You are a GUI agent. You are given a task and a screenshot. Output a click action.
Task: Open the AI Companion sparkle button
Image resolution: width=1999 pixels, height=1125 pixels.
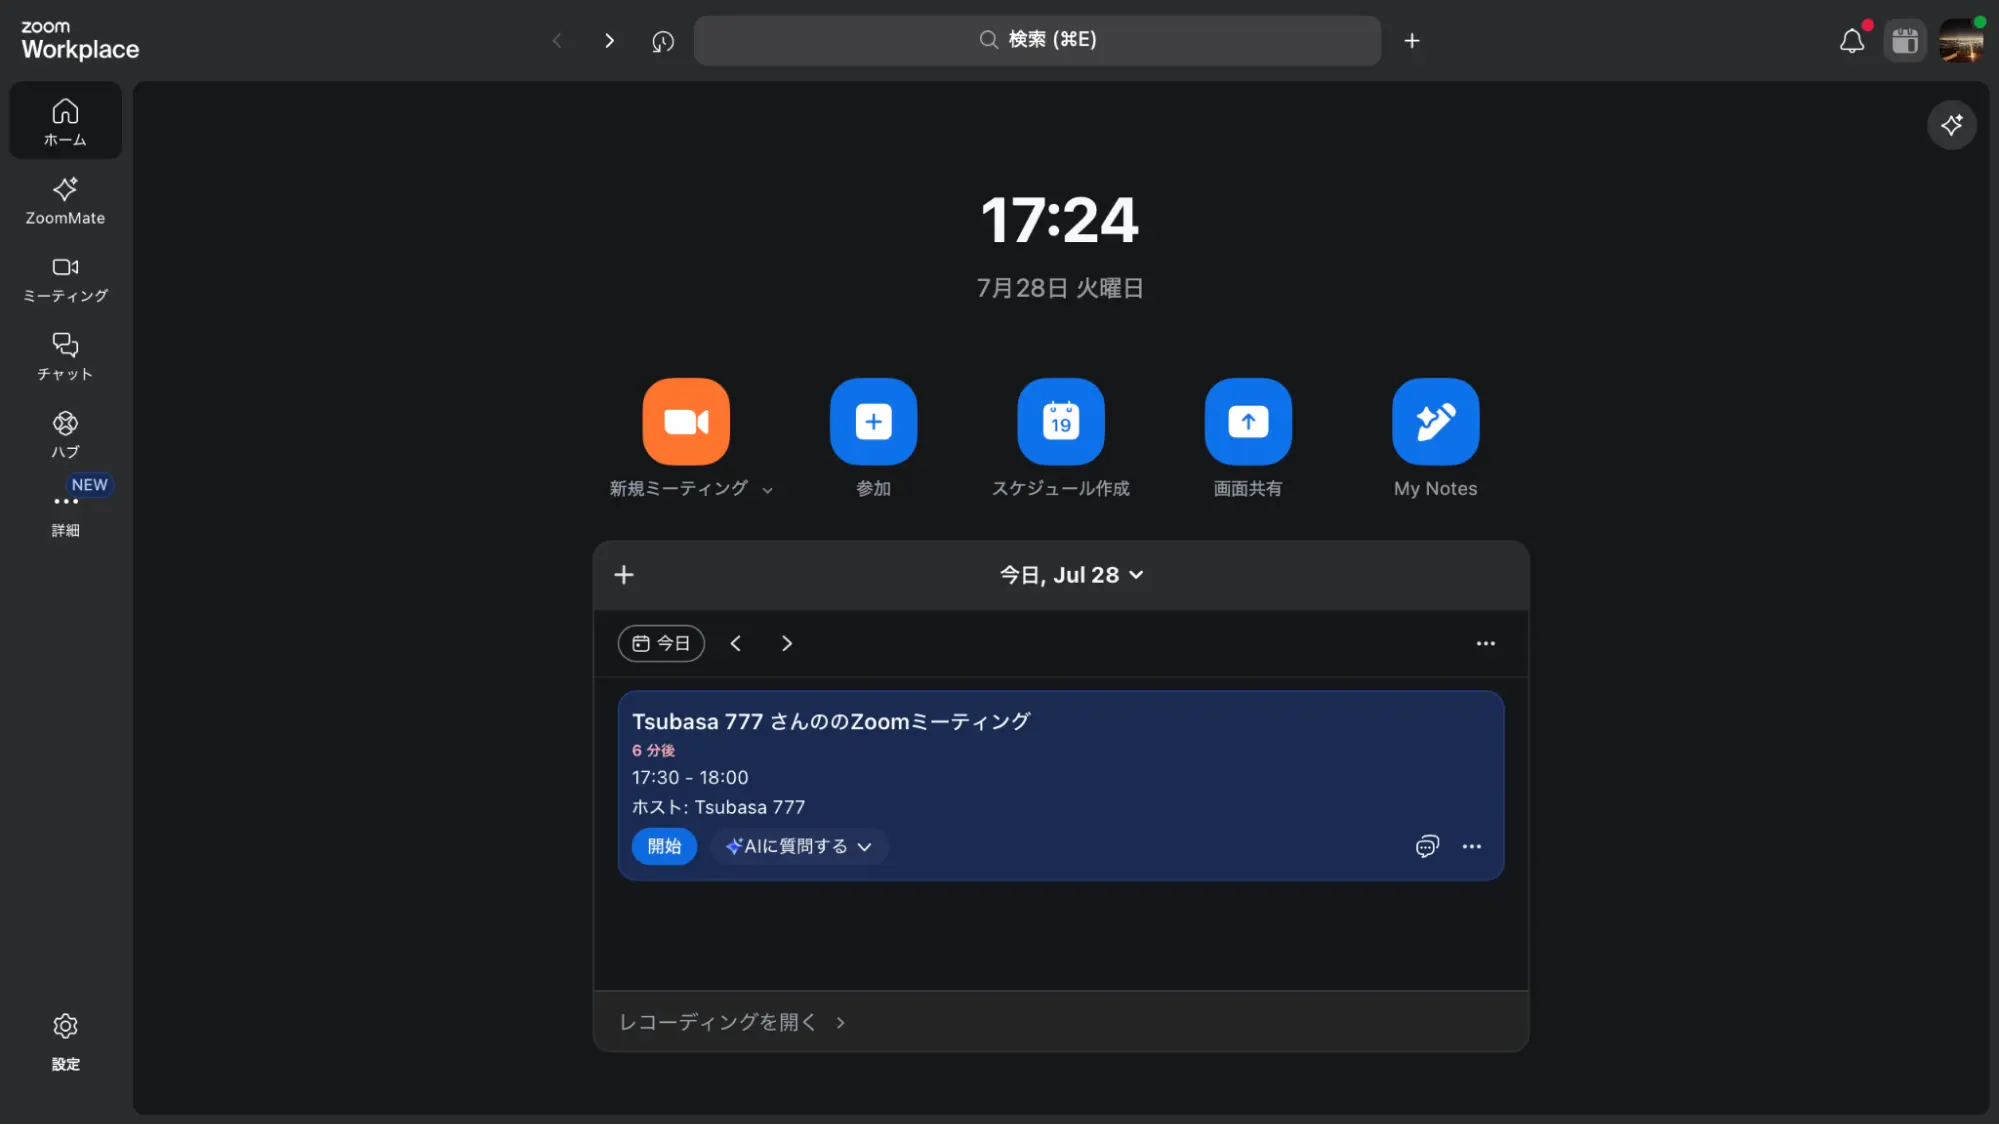pyautogui.click(x=1951, y=125)
